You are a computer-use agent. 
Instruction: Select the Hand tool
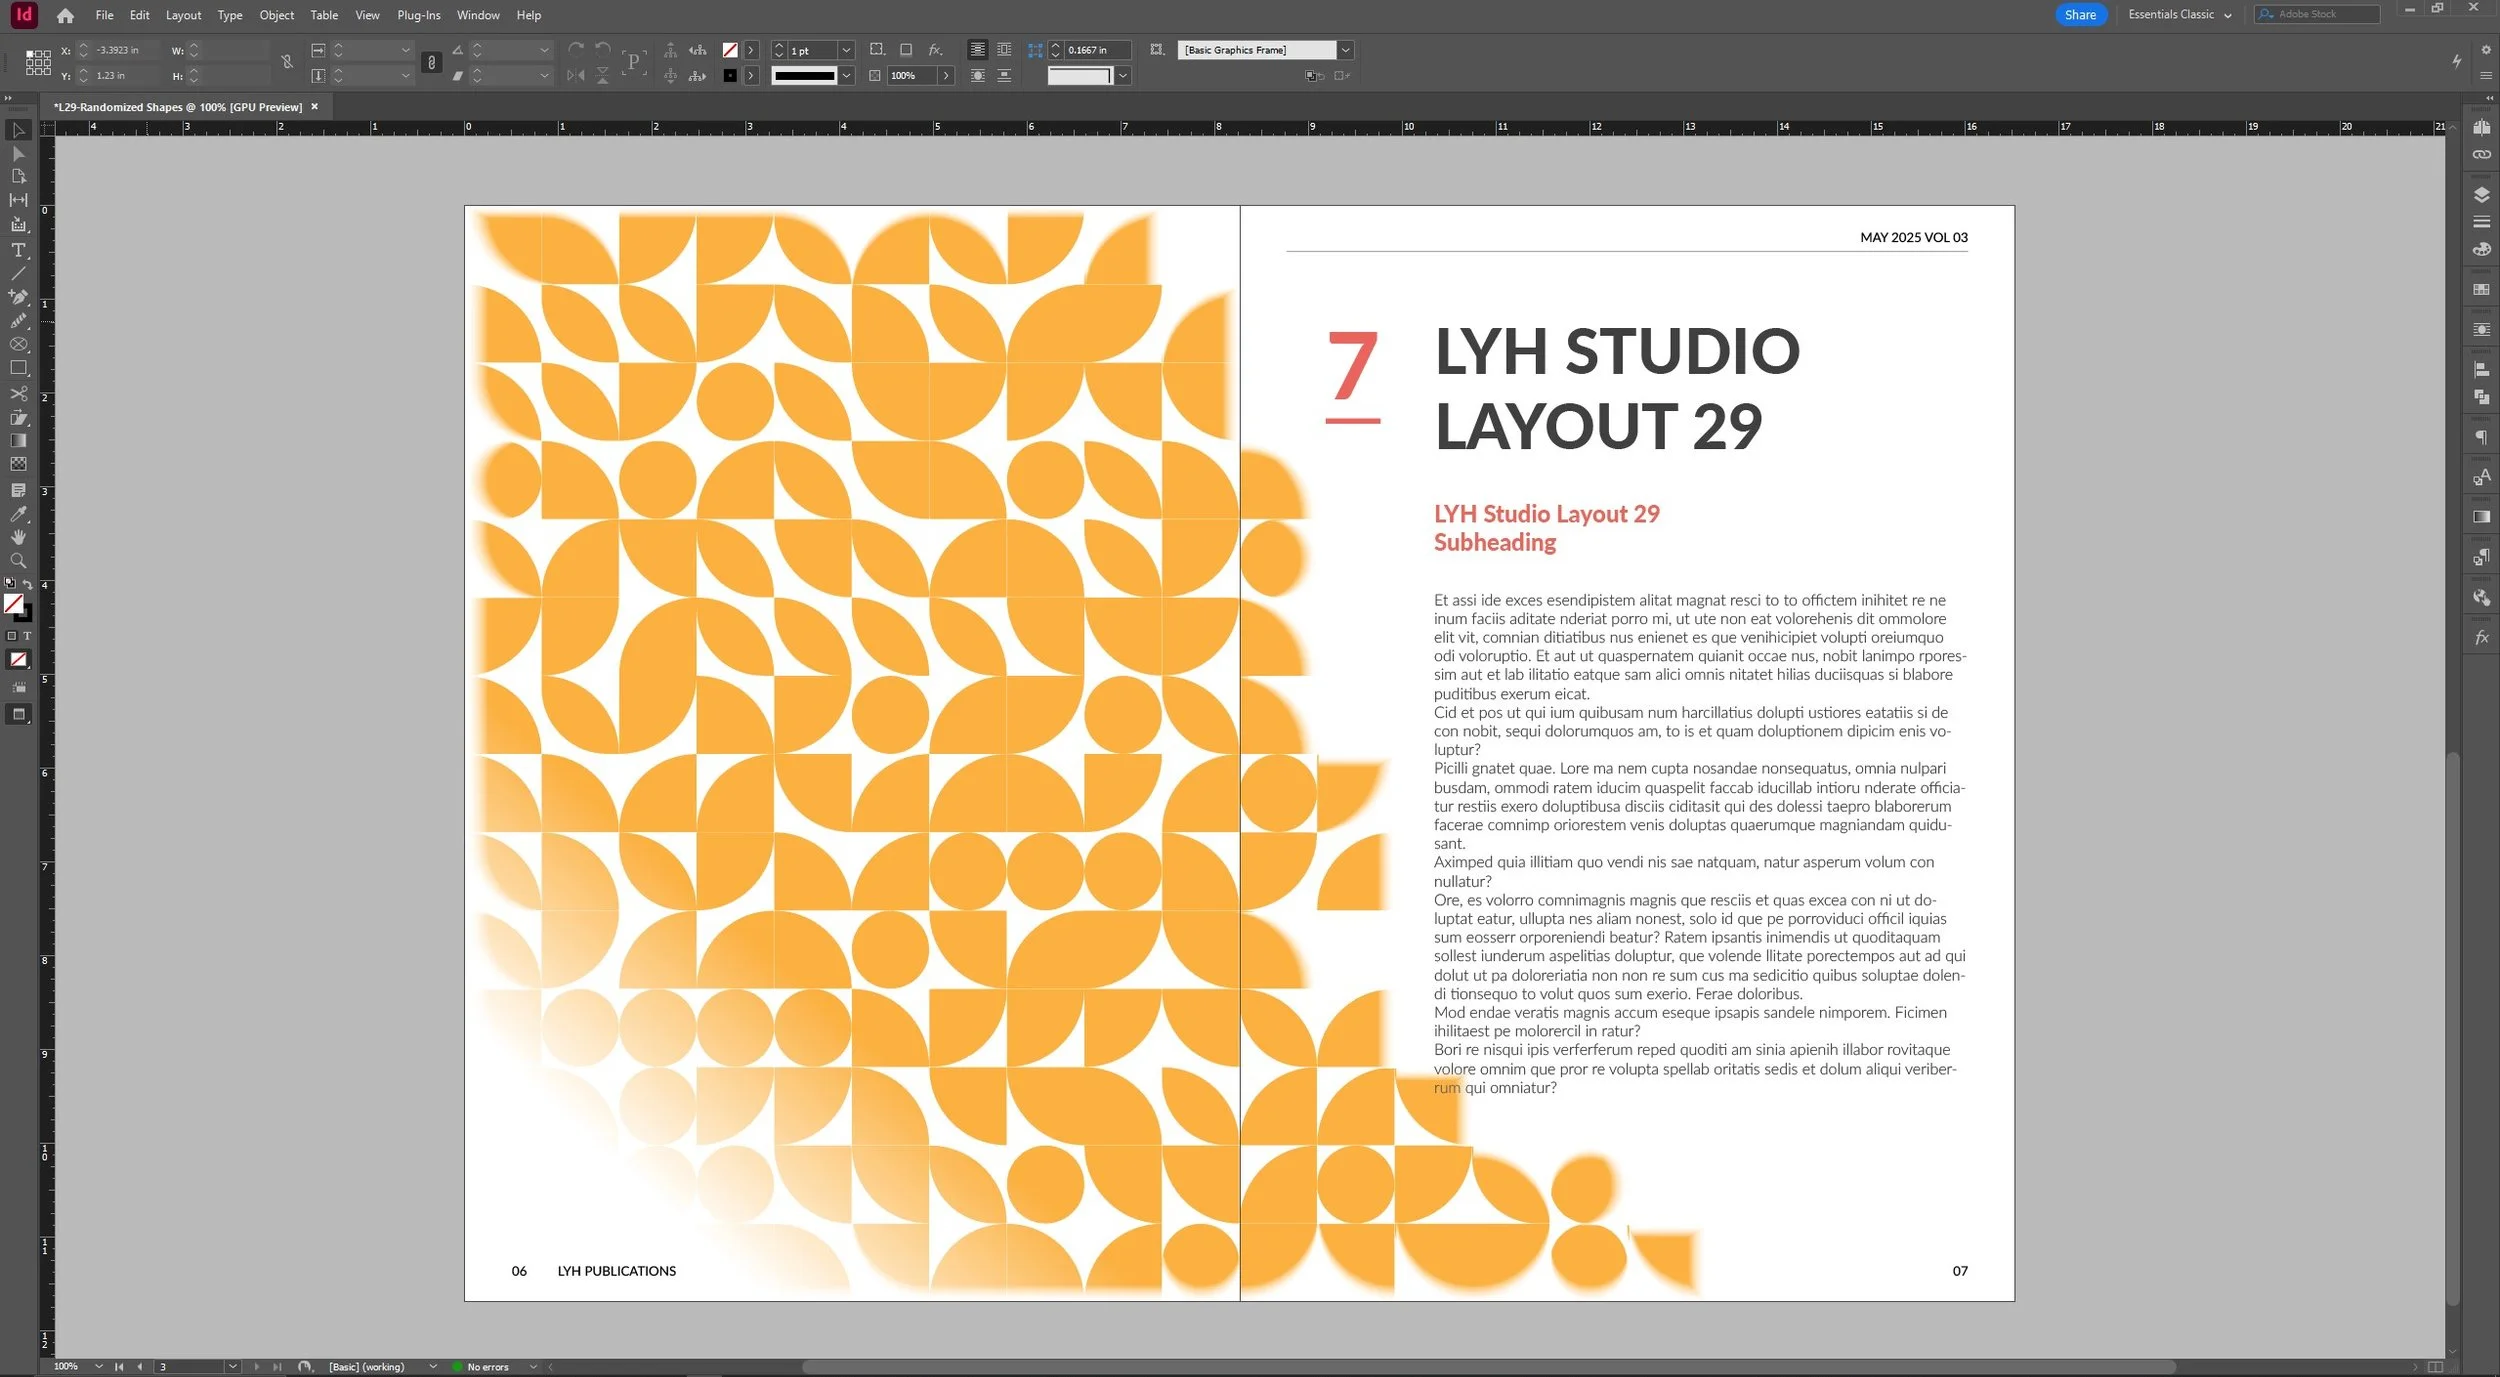(x=18, y=537)
